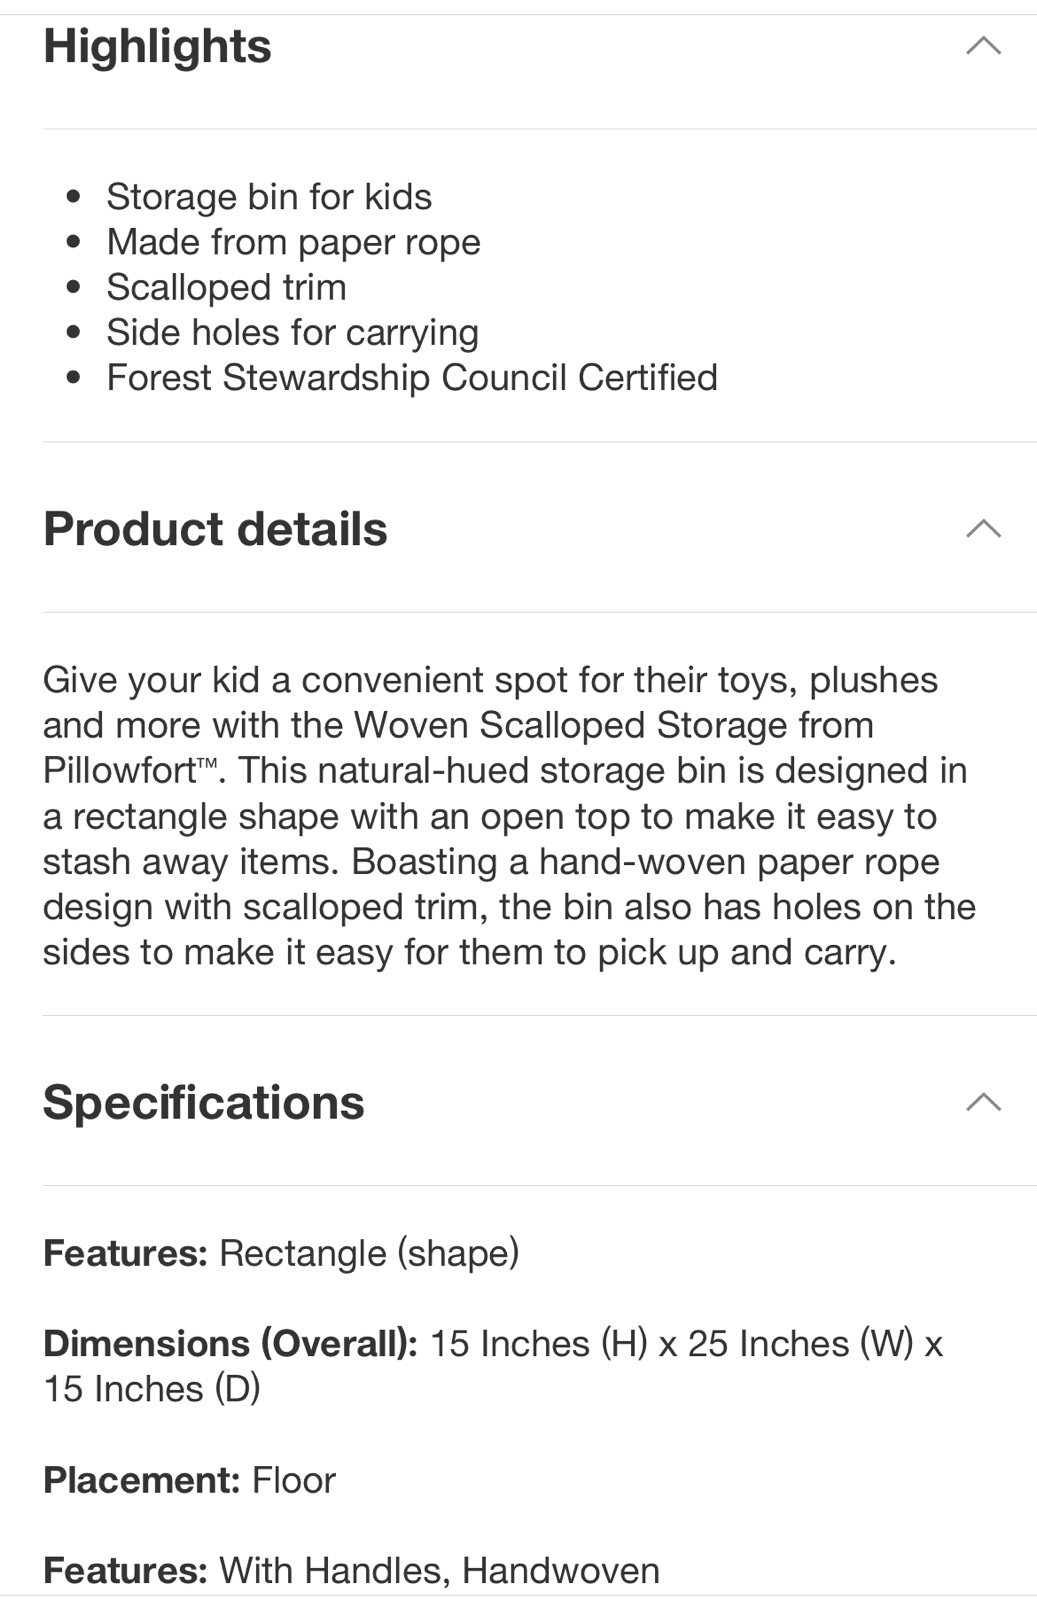Tap 'With Handles, Handwoven' features value

[x=439, y=1571]
